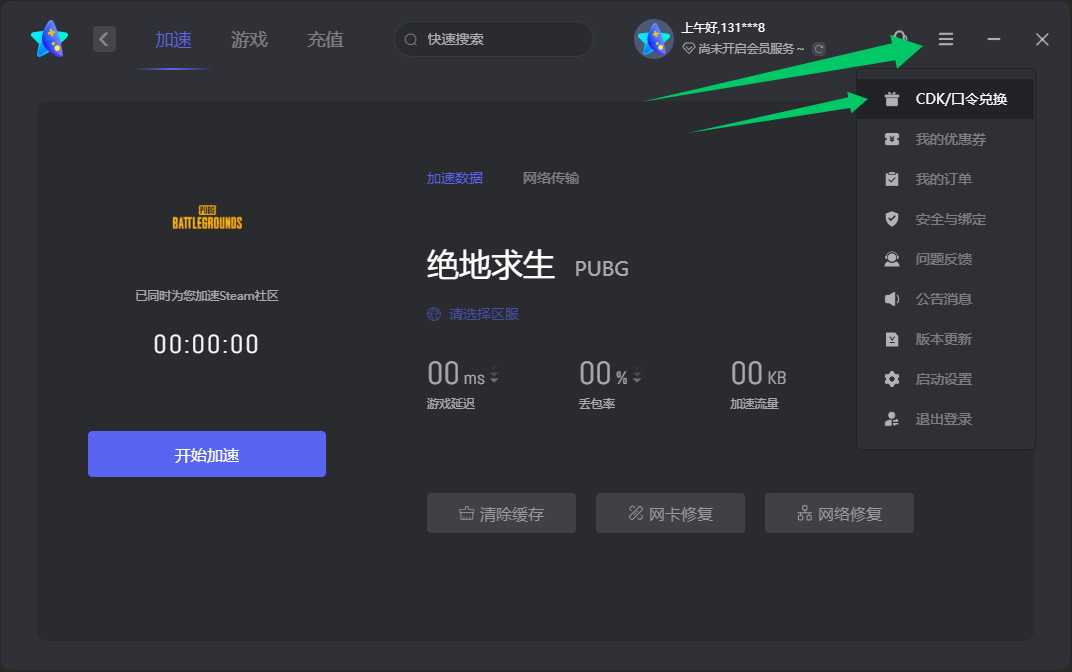The height and width of the screenshot is (672, 1072).
Task: Click the PUBG subtitle text
Action: click(602, 269)
